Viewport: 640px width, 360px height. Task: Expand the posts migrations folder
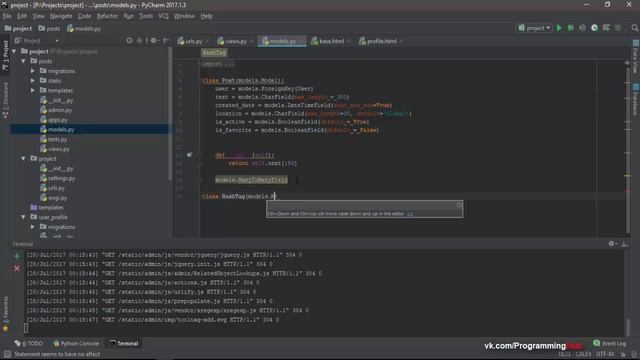(x=33, y=71)
